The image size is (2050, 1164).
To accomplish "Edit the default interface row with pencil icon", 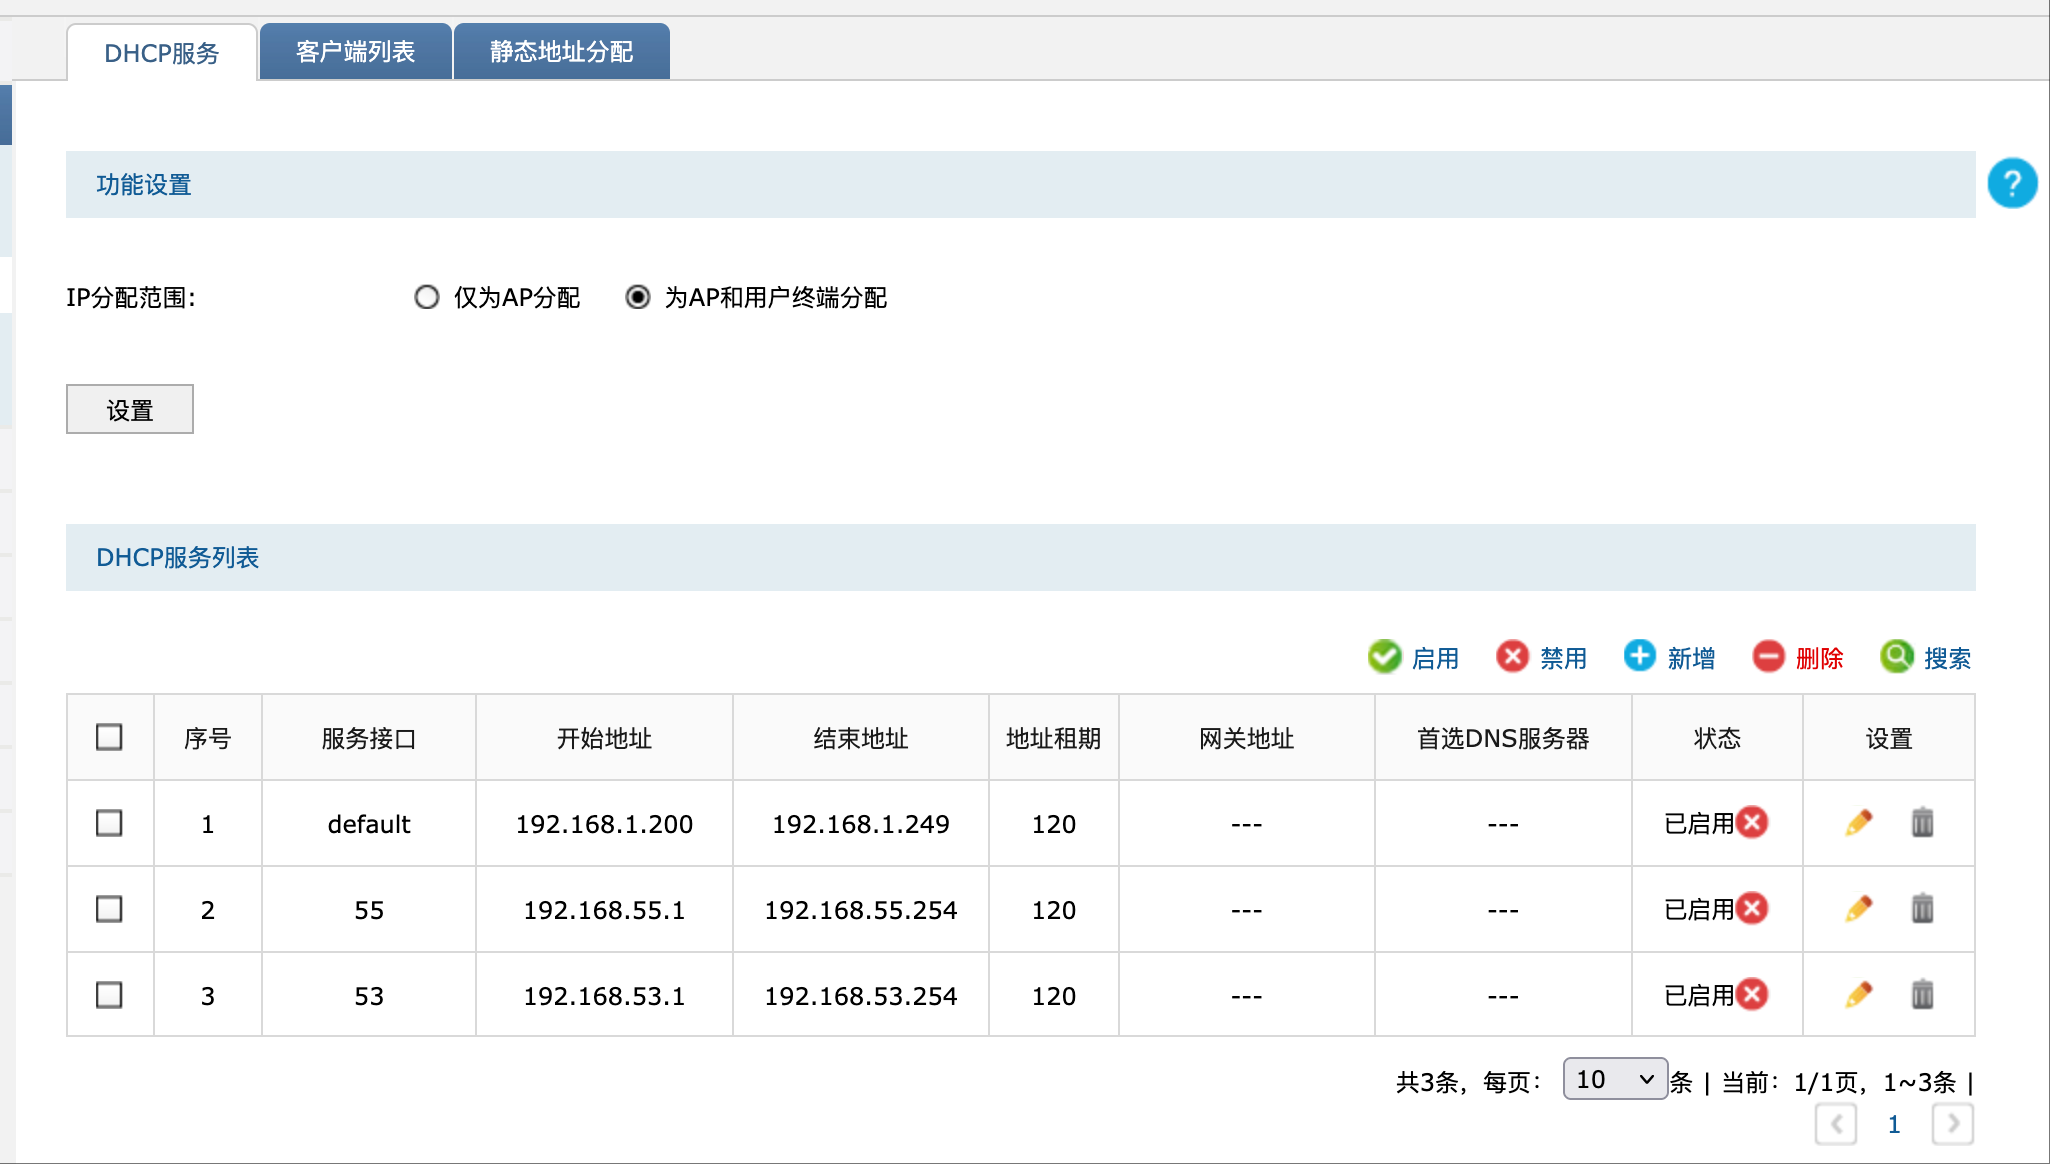I will [x=1859, y=823].
